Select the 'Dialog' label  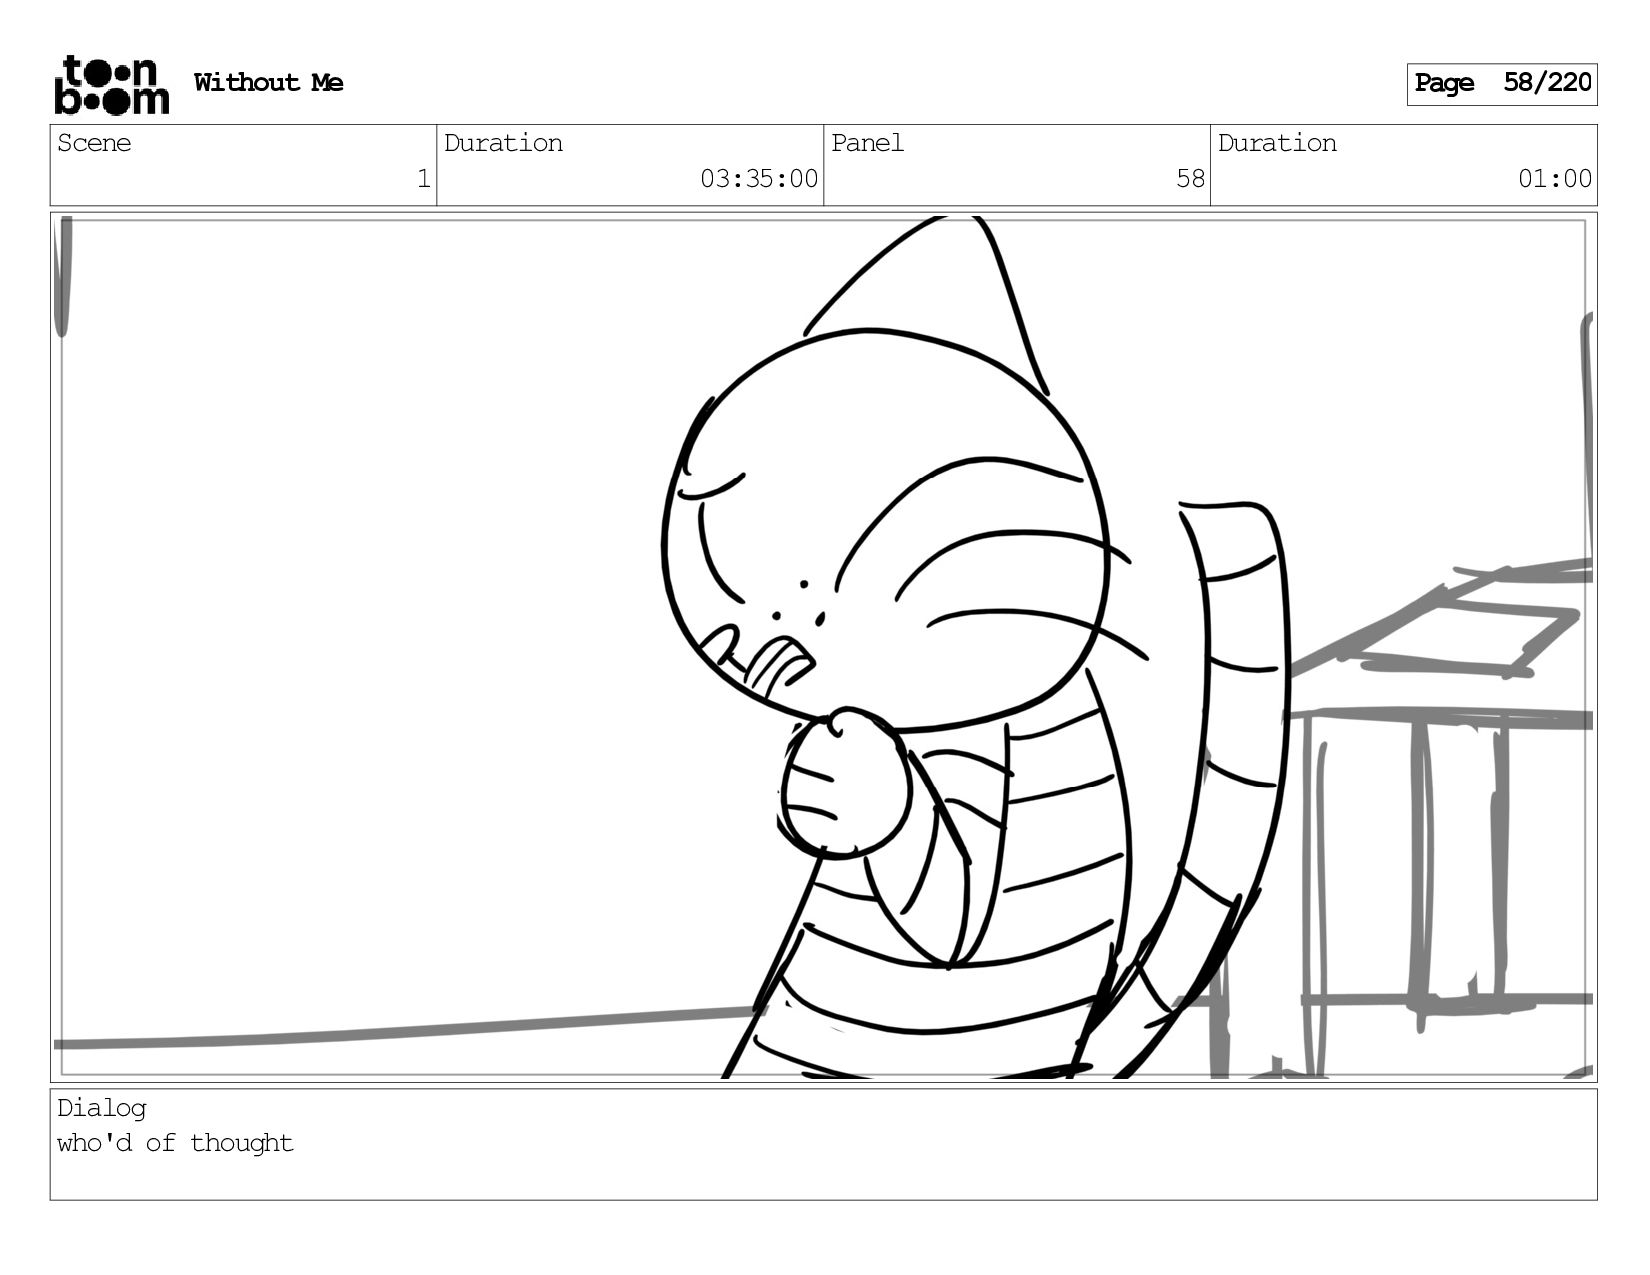pyautogui.click(x=102, y=1108)
